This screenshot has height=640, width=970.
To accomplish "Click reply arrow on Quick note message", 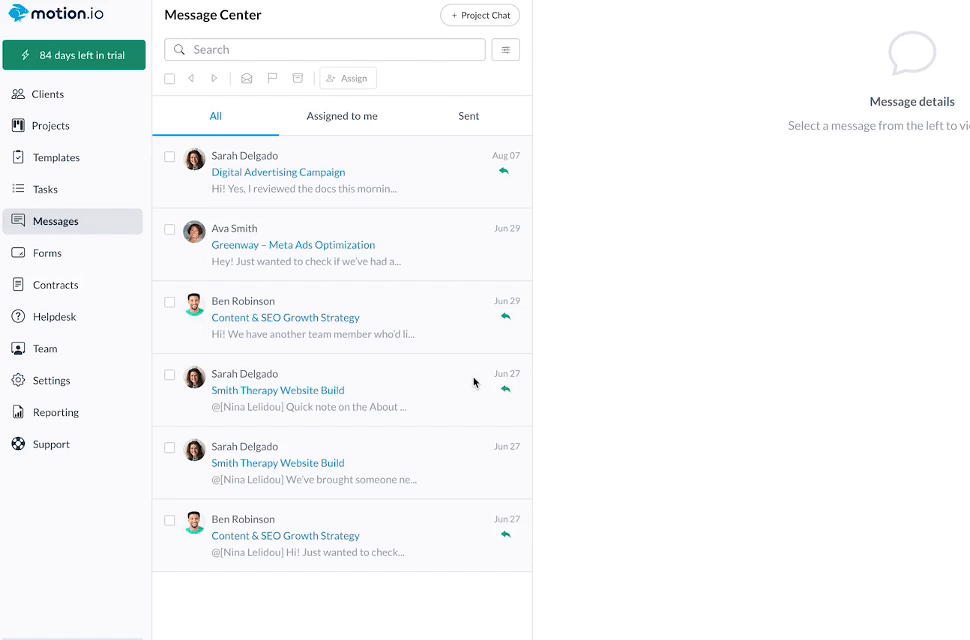I will point(505,389).
